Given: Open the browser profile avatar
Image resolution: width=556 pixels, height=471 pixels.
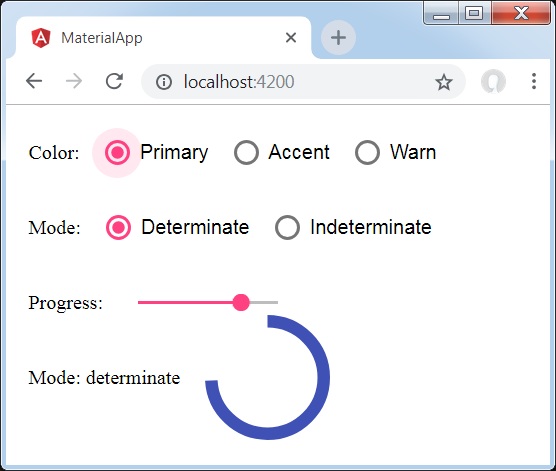Looking at the screenshot, I should click(493, 81).
